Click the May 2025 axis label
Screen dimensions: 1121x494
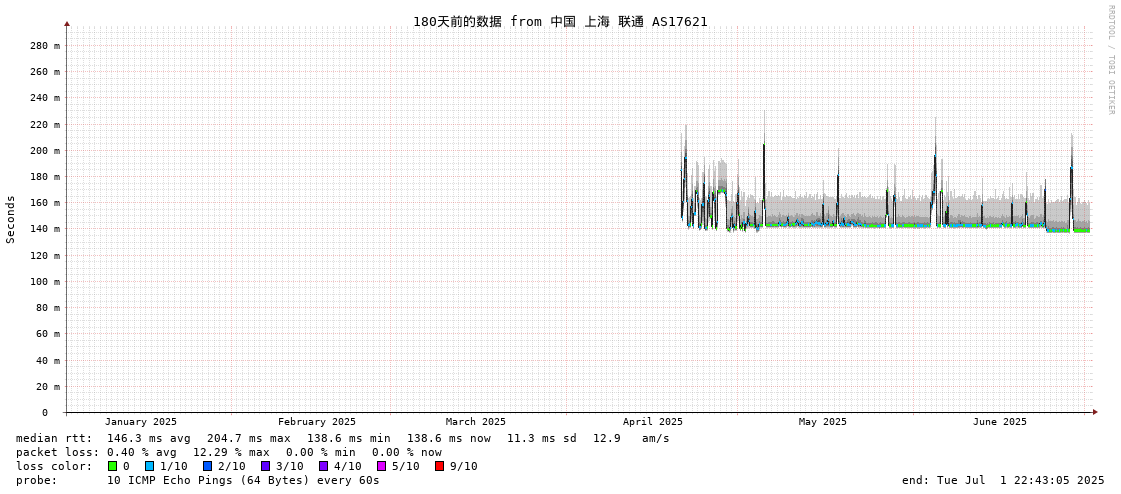pyautogui.click(x=822, y=422)
